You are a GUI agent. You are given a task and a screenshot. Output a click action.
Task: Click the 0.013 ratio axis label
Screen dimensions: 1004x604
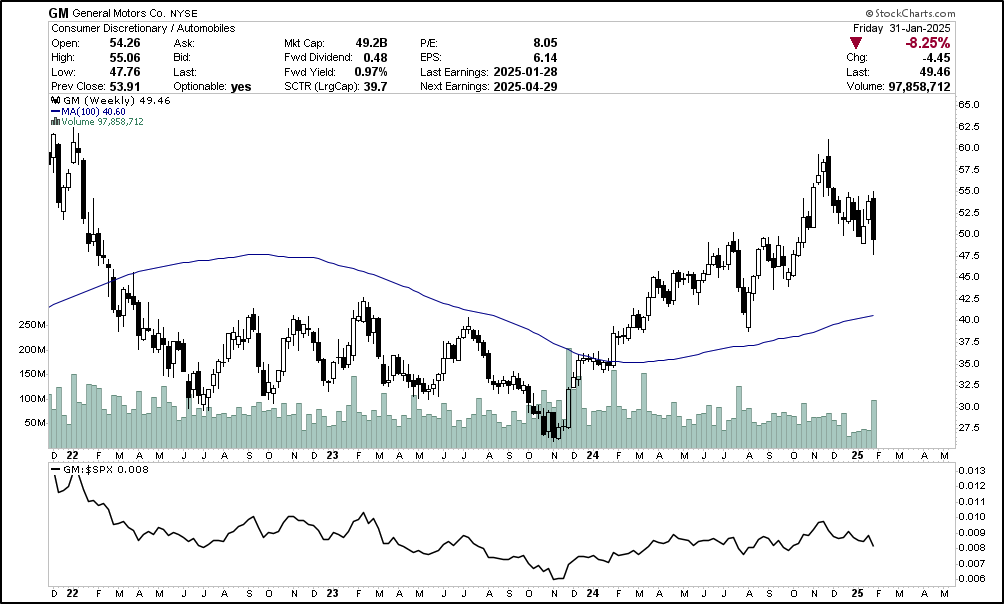(x=971, y=471)
